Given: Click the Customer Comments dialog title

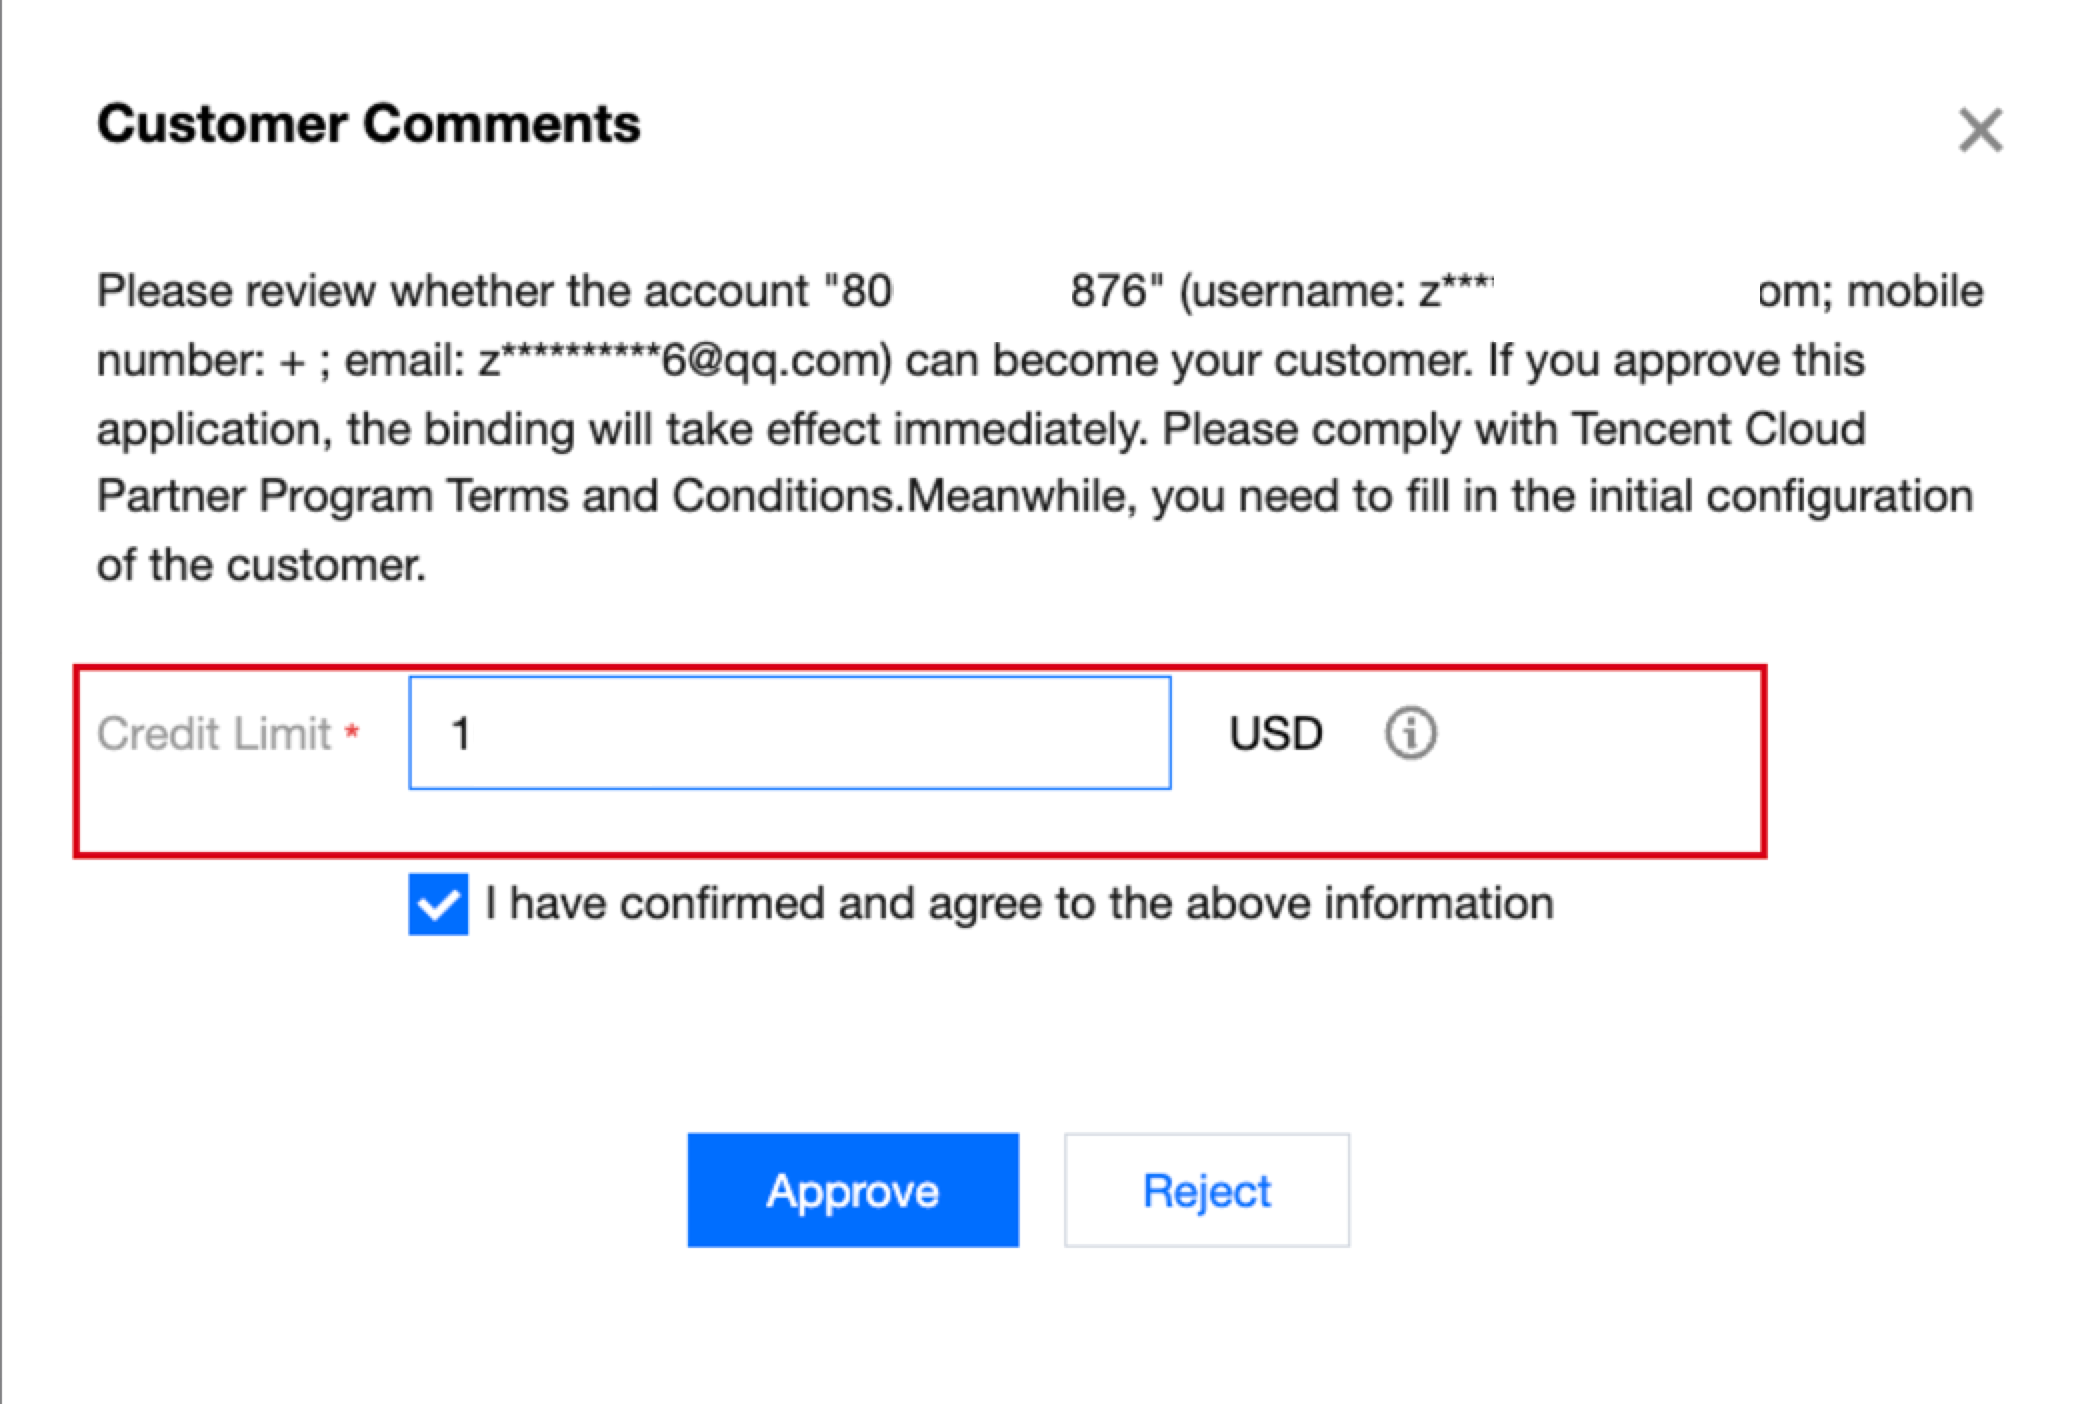Looking at the screenshot, I should (x=368, y=125).
